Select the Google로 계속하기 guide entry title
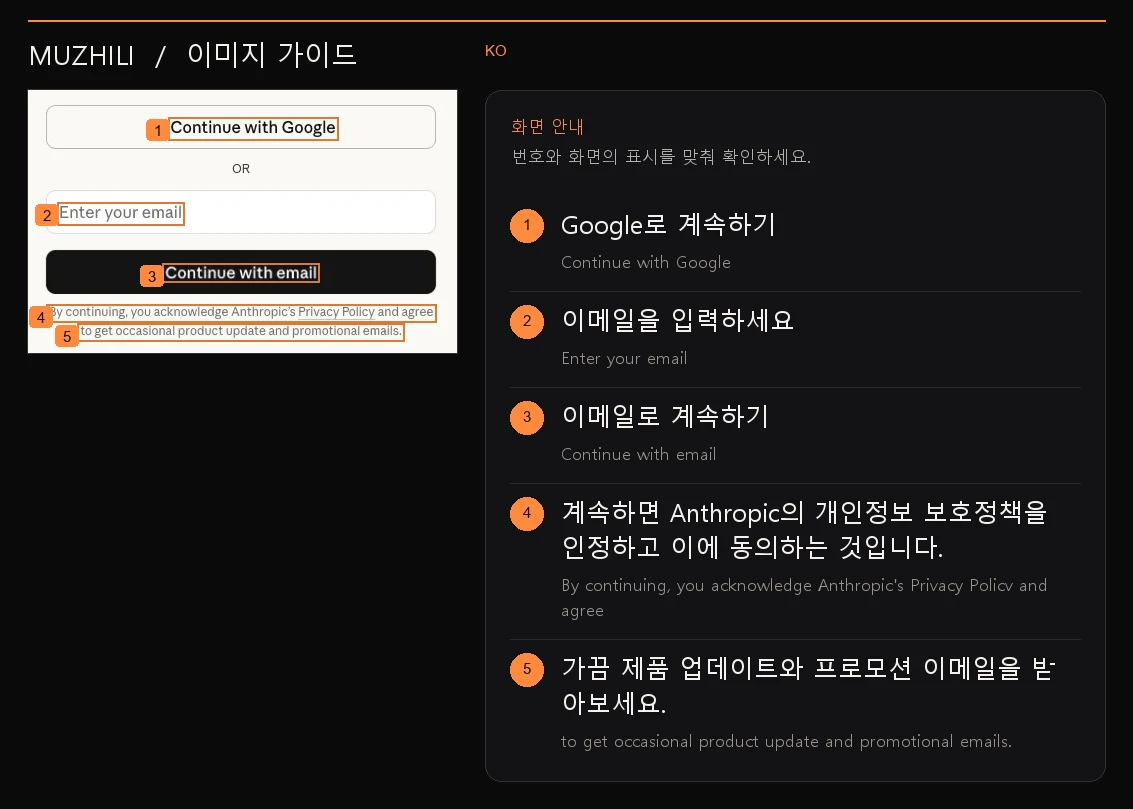This screenshot has height=809, width=1133. click(x=668, y=225)
